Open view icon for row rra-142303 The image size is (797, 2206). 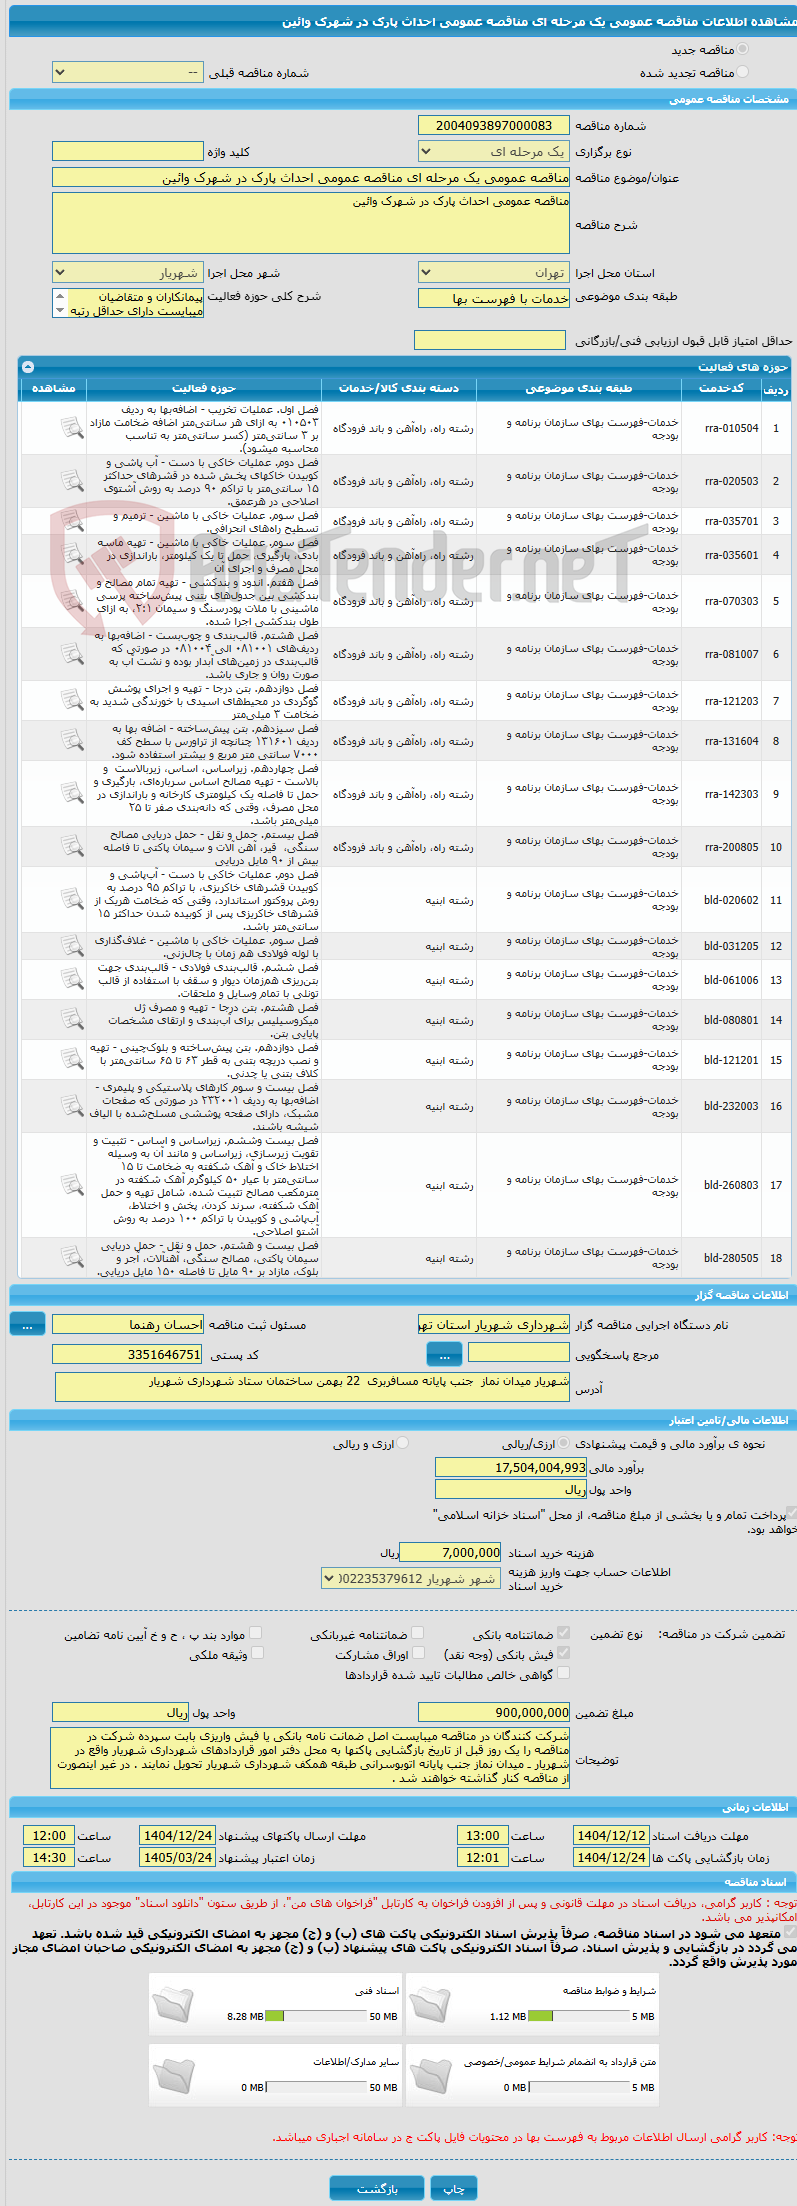tap(72, 794)
